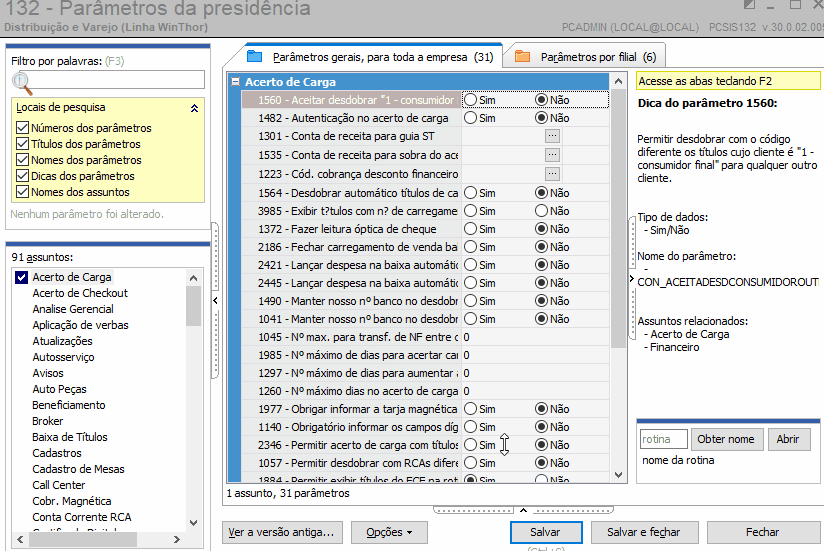The height and width of the screenshot is (551, 824).
Task: Toggle Dicas dos parâmetros checkbox
Action: point(23,176)
